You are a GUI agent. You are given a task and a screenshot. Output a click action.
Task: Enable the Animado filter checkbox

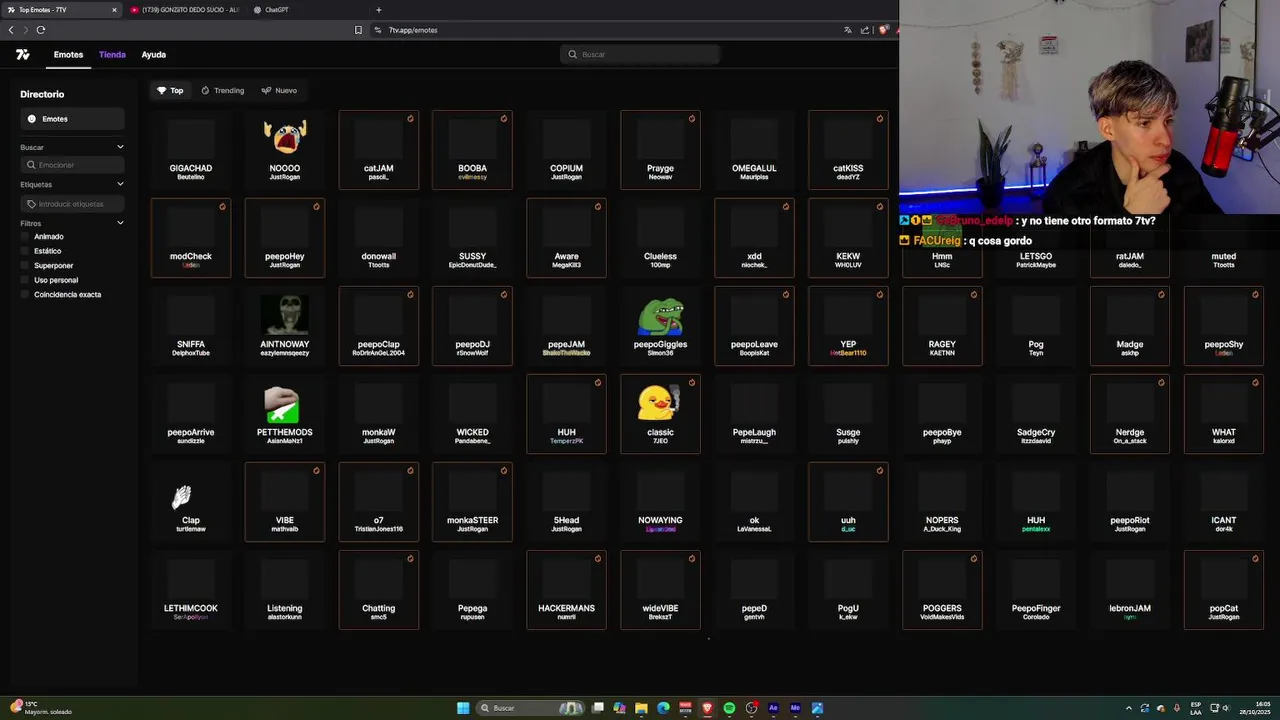[25, 237]
